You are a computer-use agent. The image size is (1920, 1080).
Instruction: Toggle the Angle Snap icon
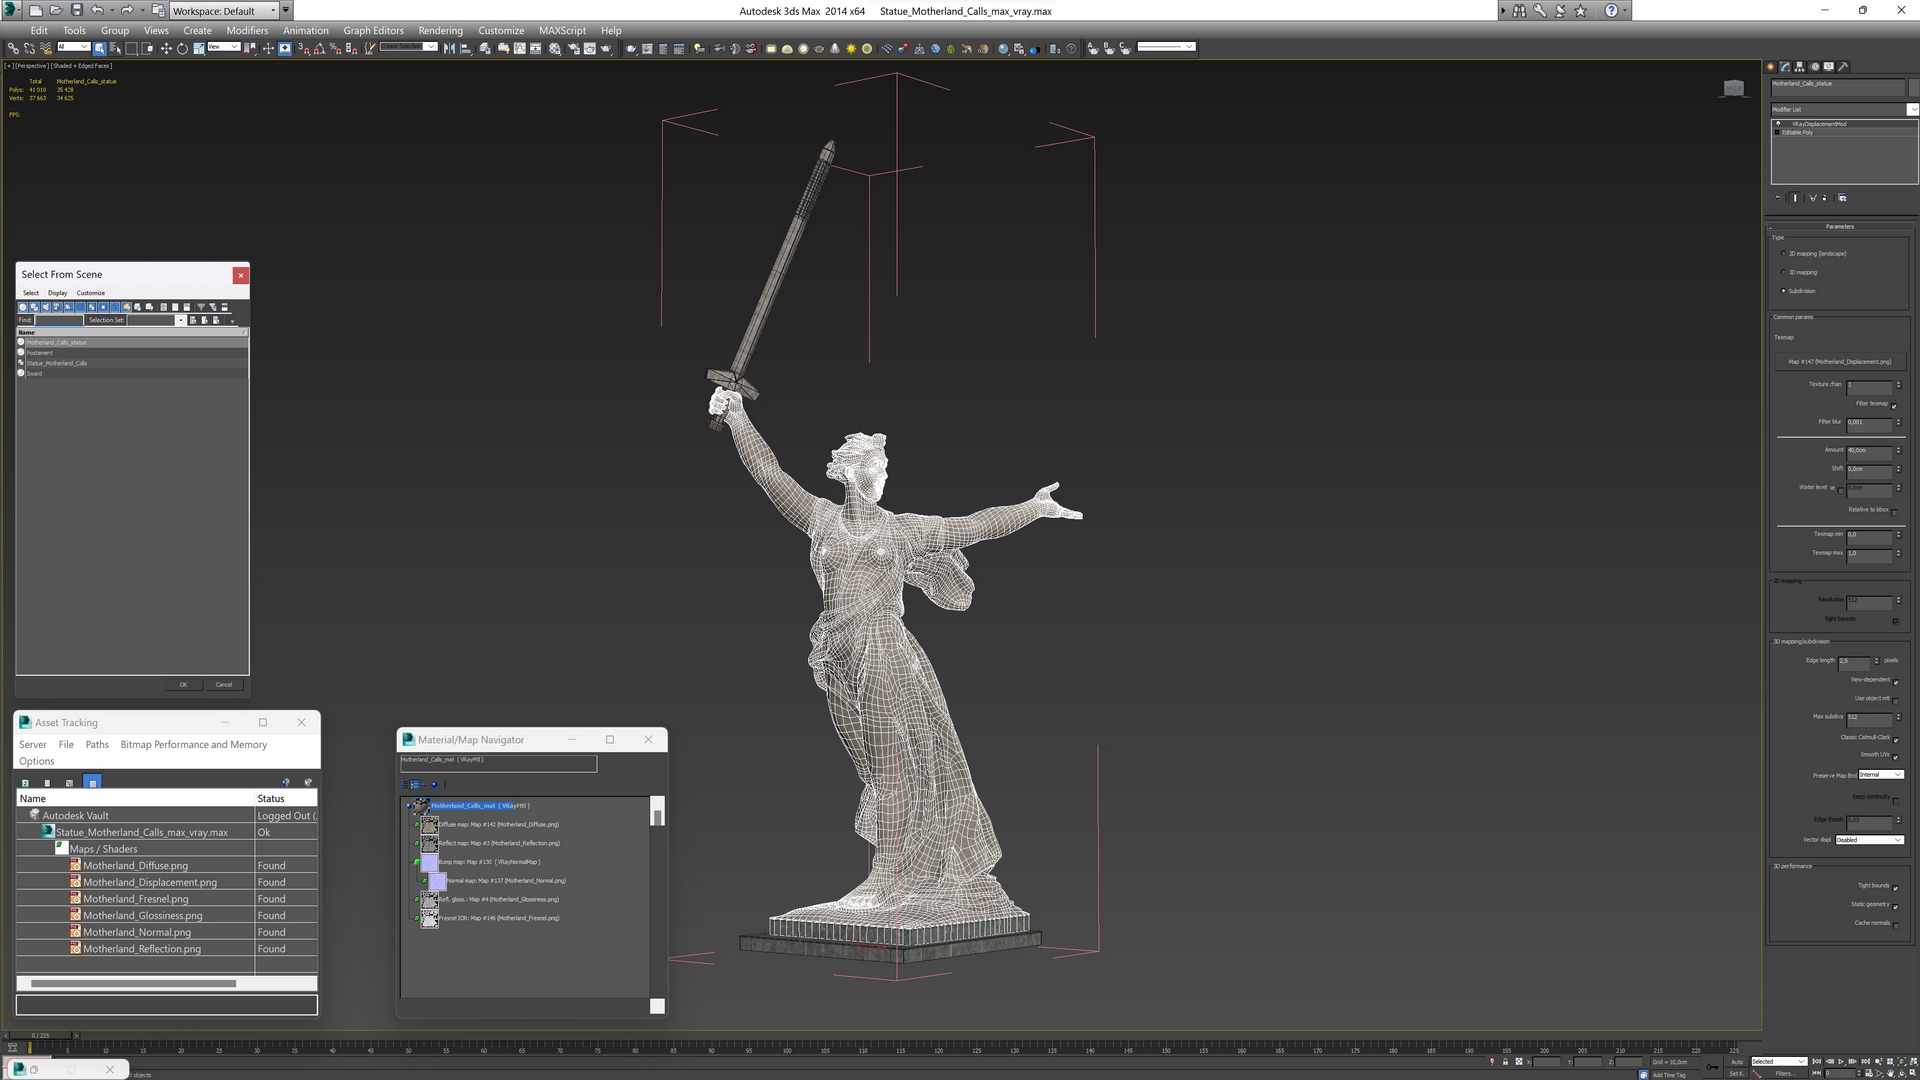coord(319,48)
